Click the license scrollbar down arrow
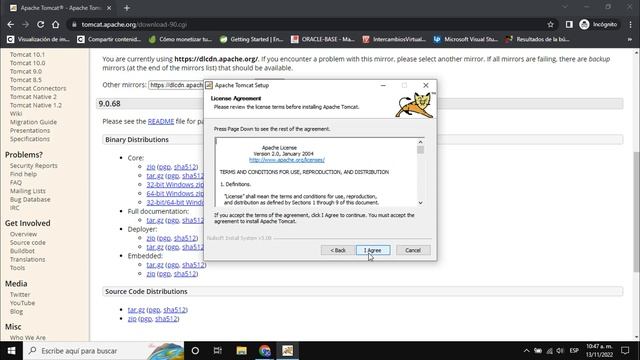 (x=420, y=203)
